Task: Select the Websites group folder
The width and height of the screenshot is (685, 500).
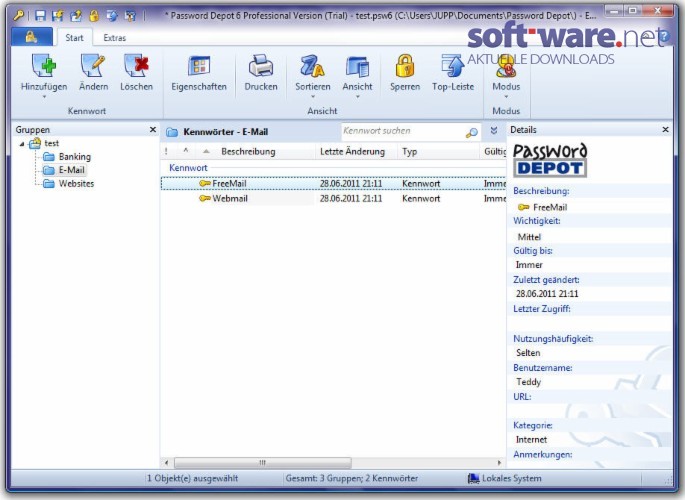Action: [x=76, y=184]
